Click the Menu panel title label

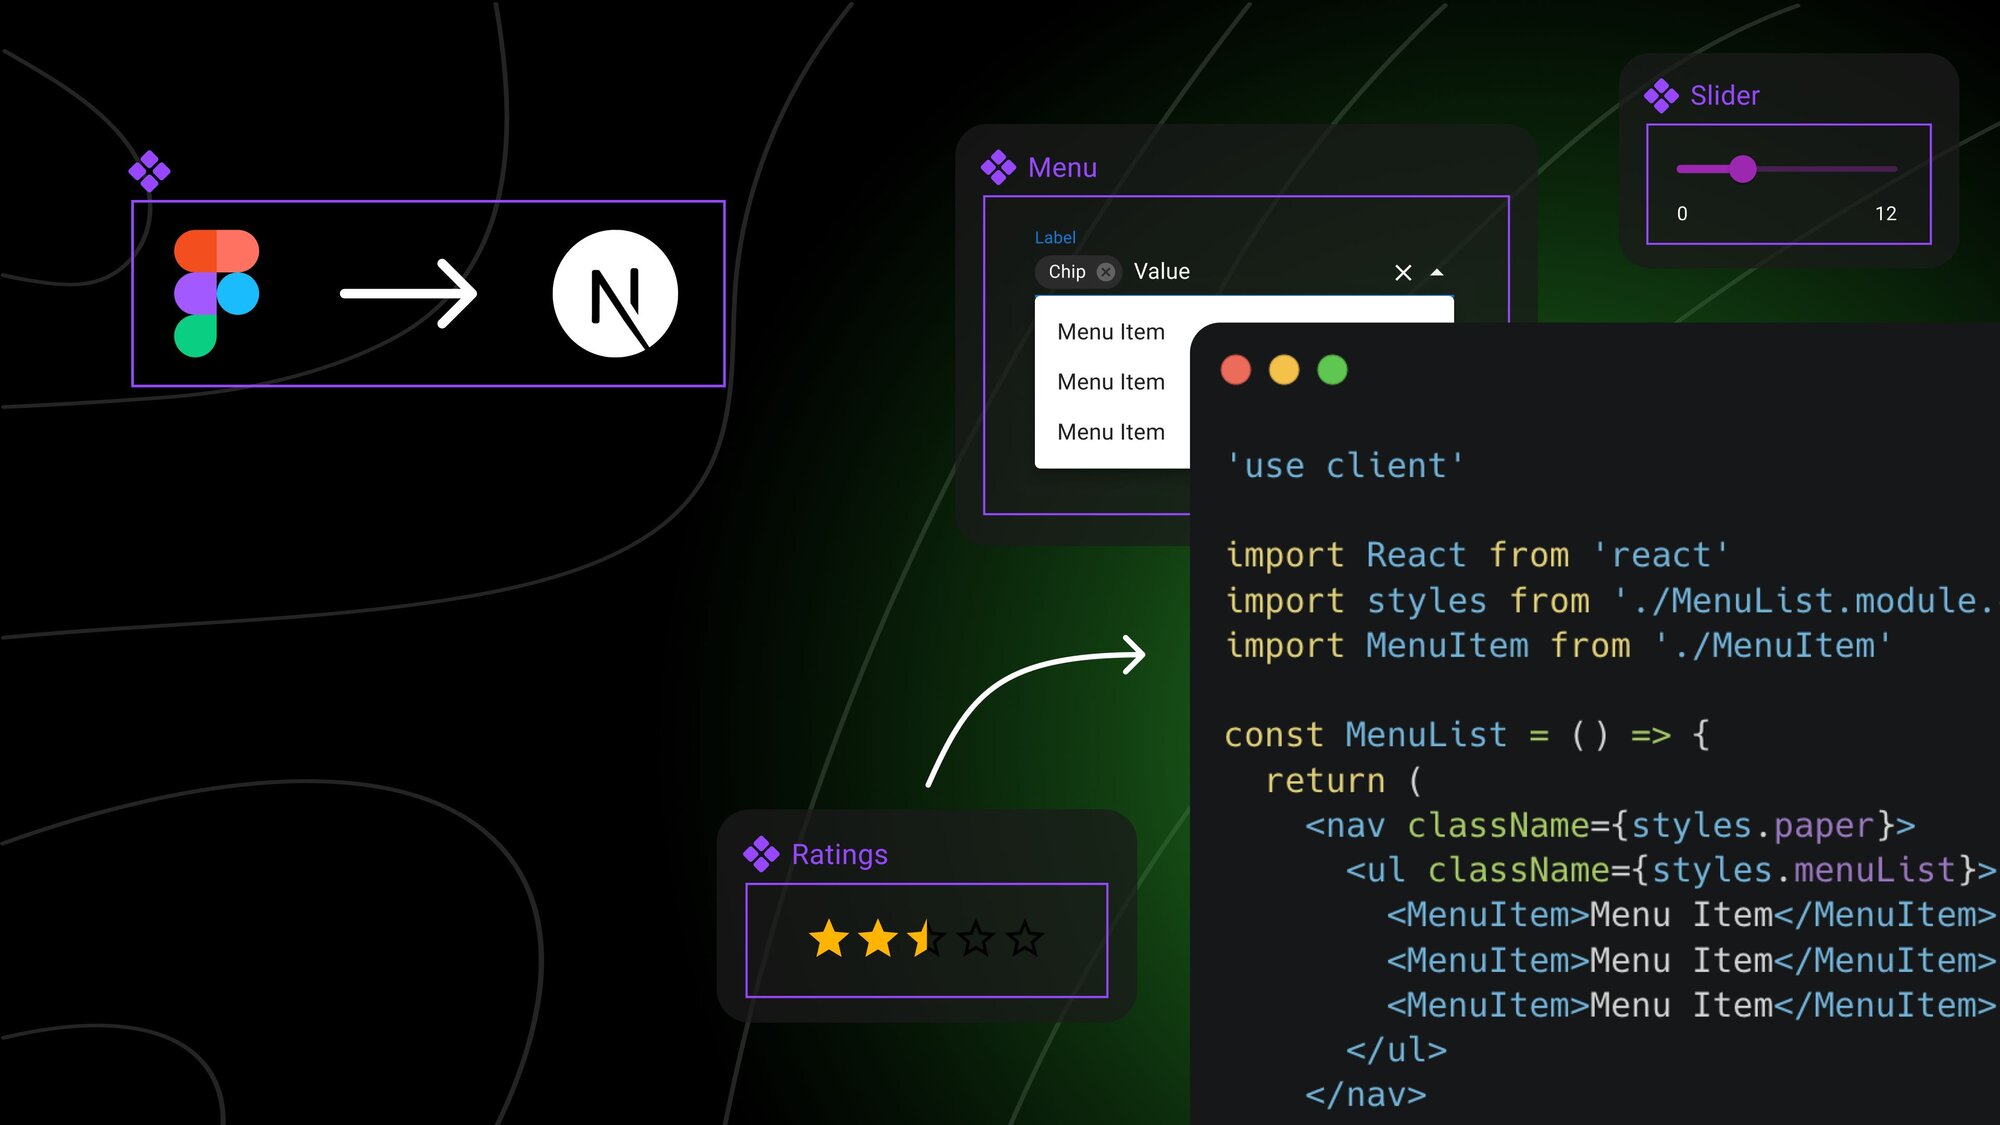tap(1062, 167)
